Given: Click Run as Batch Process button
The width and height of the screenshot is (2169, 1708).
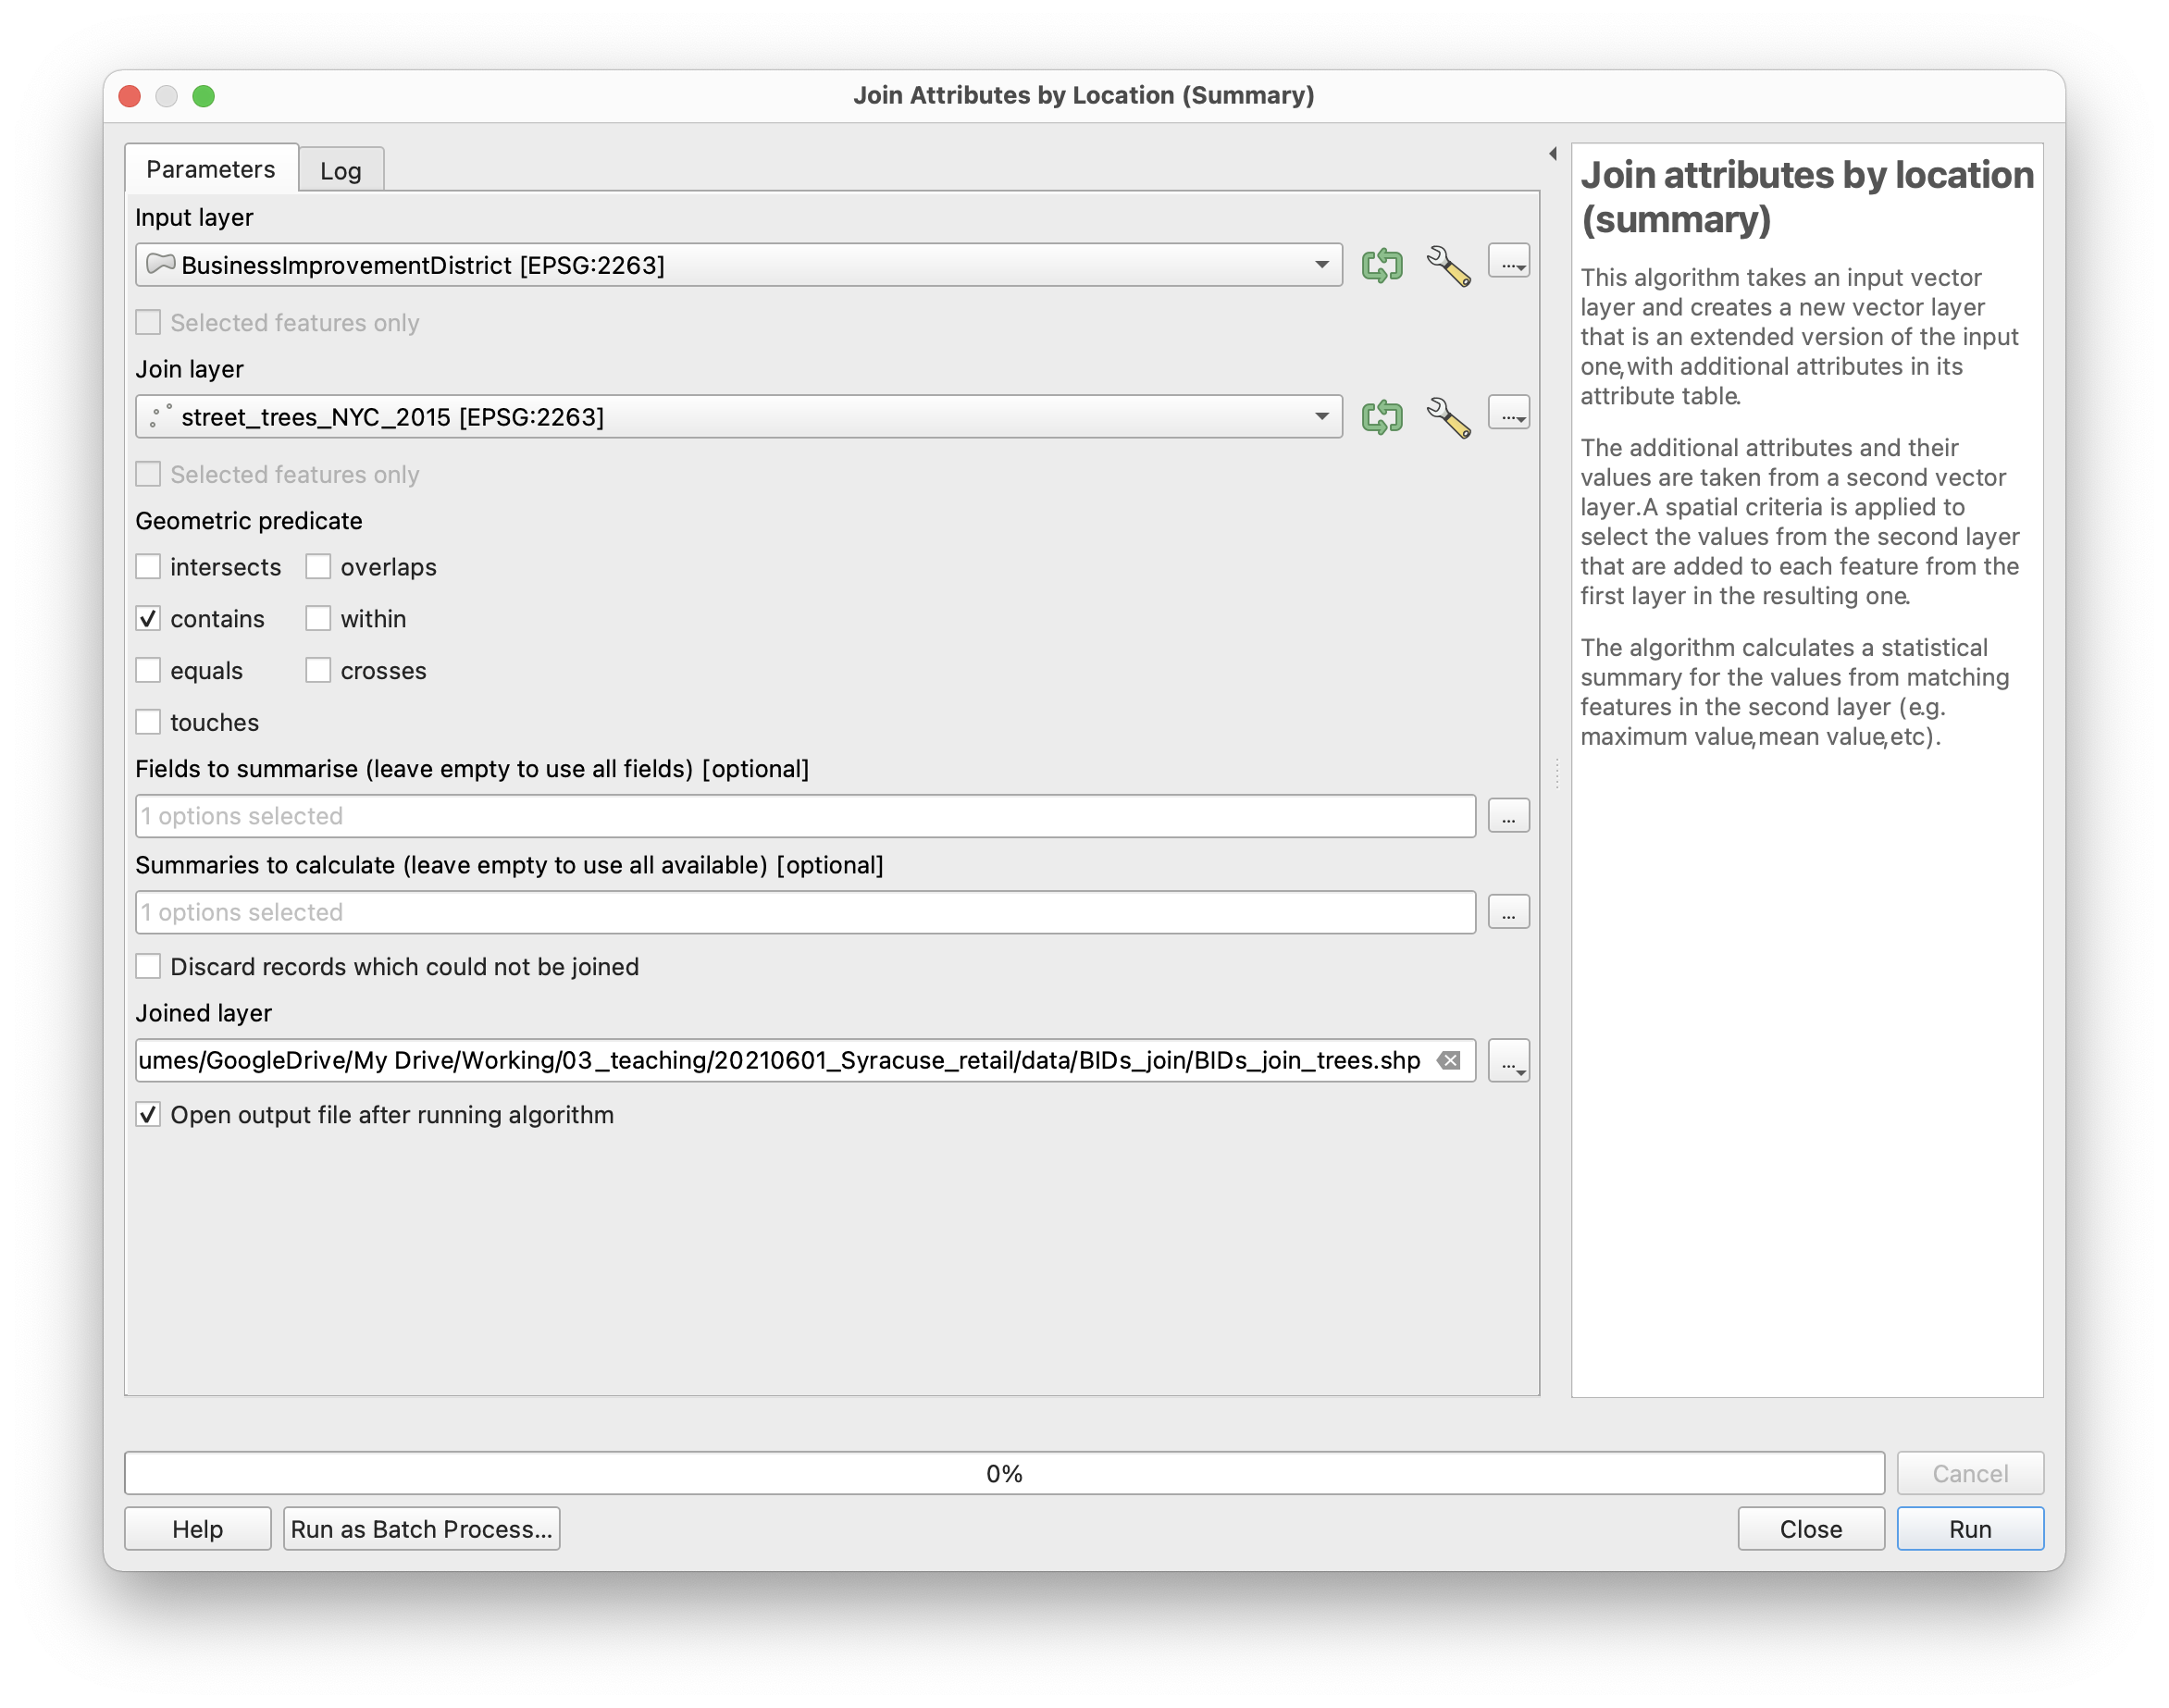Looking at the screenshot, I should (x=421, y=1529).
